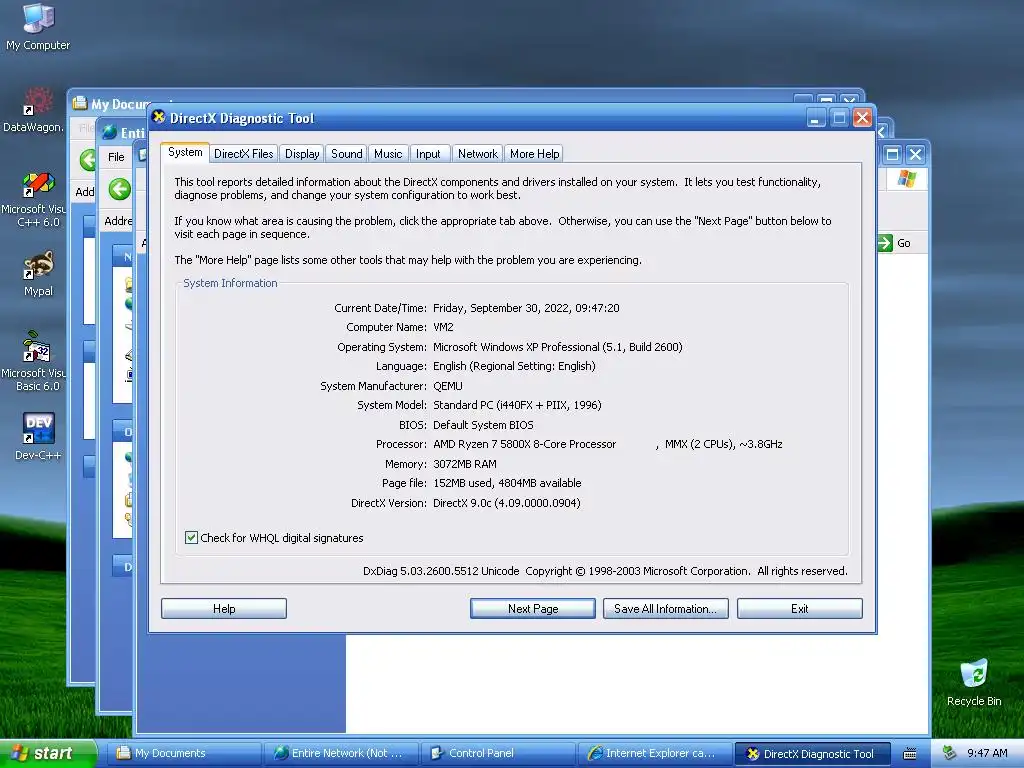Viewport: 1024px width, 768px height.
Task: Click the System Model value text
Action: (x=517, y=405)
